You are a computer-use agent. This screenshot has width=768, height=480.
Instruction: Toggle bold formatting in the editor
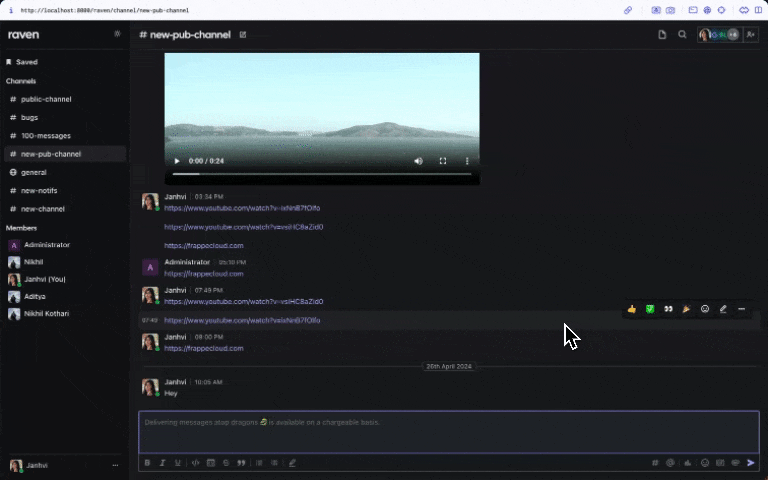point(147,463)
